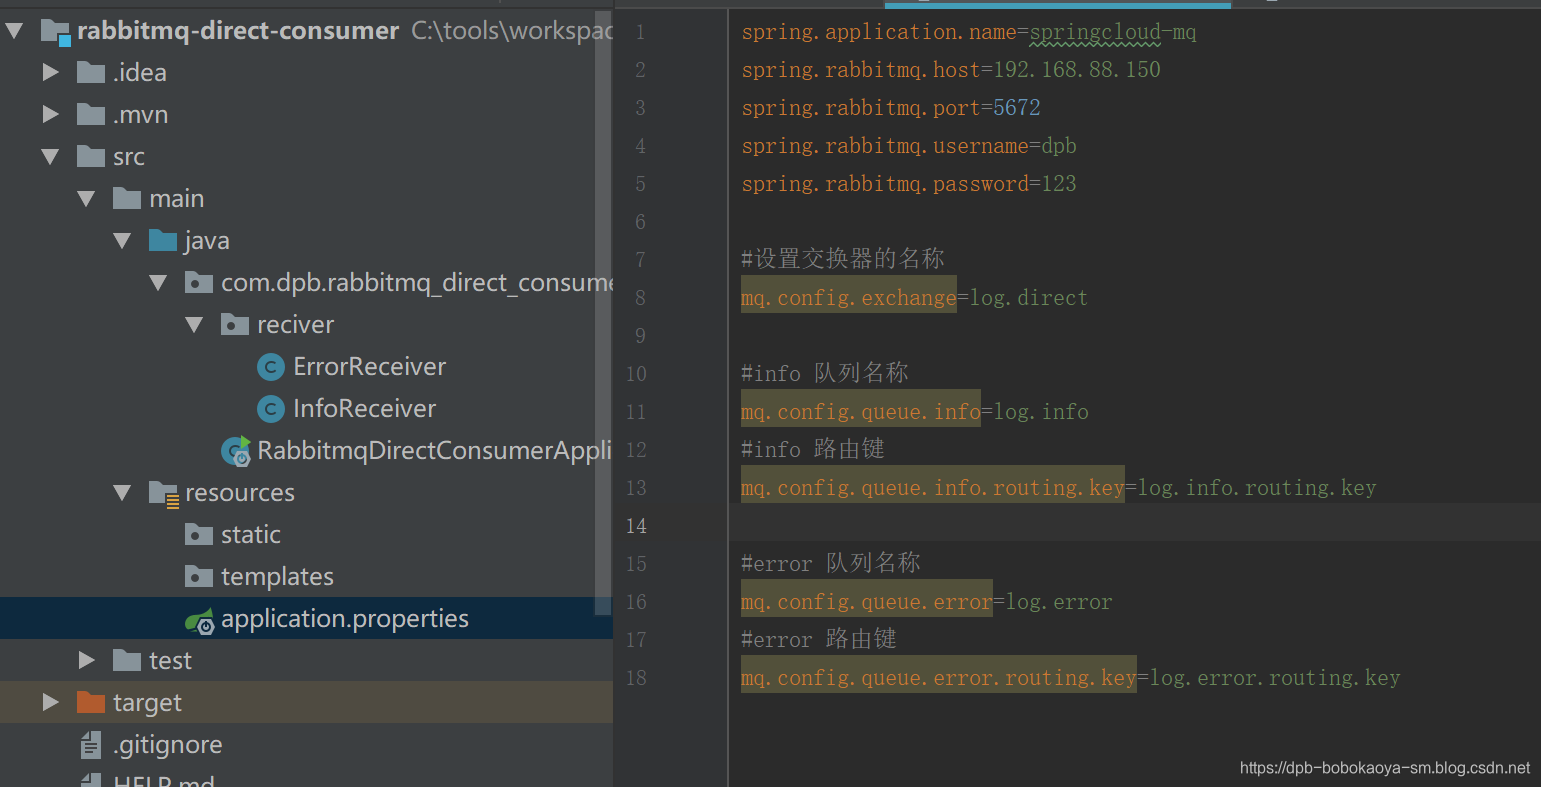
Task: Click the username value dpb
Action: point(1059,146)
